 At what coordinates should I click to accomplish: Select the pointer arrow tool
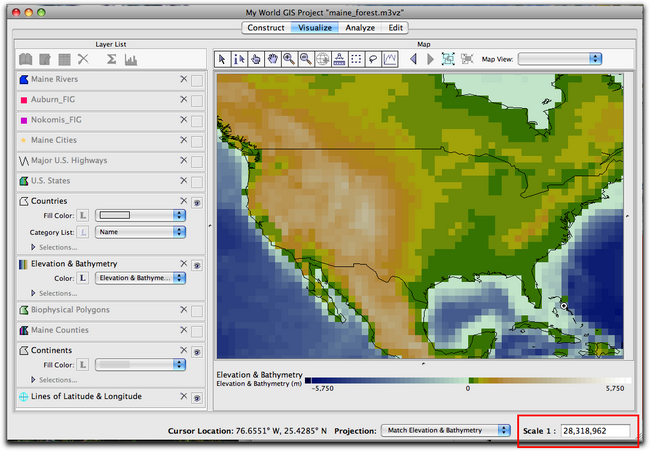pos(224,59)
